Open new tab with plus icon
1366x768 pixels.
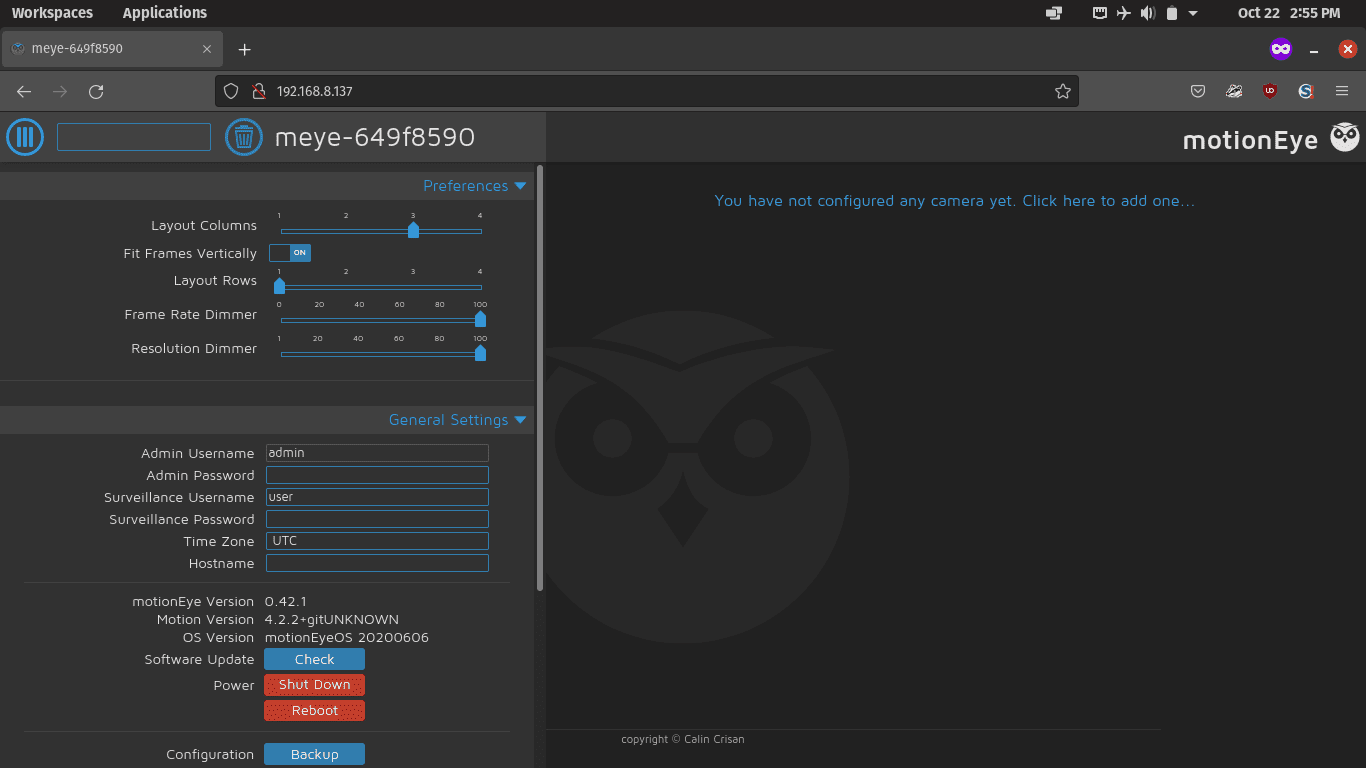(x=244, y=49)
